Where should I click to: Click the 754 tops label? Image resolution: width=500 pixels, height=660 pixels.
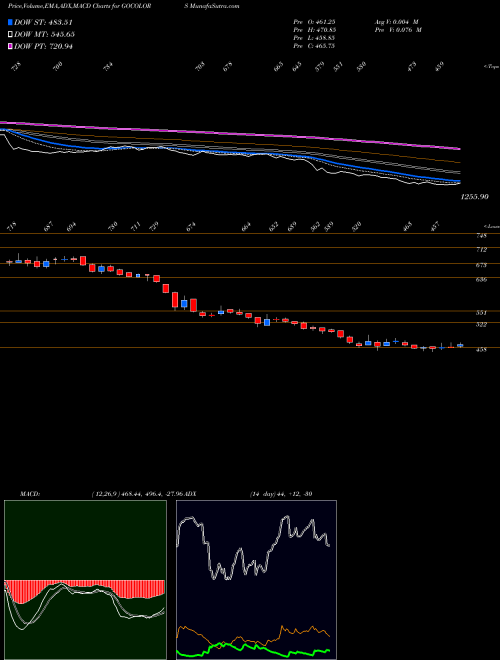click(108, 67)
